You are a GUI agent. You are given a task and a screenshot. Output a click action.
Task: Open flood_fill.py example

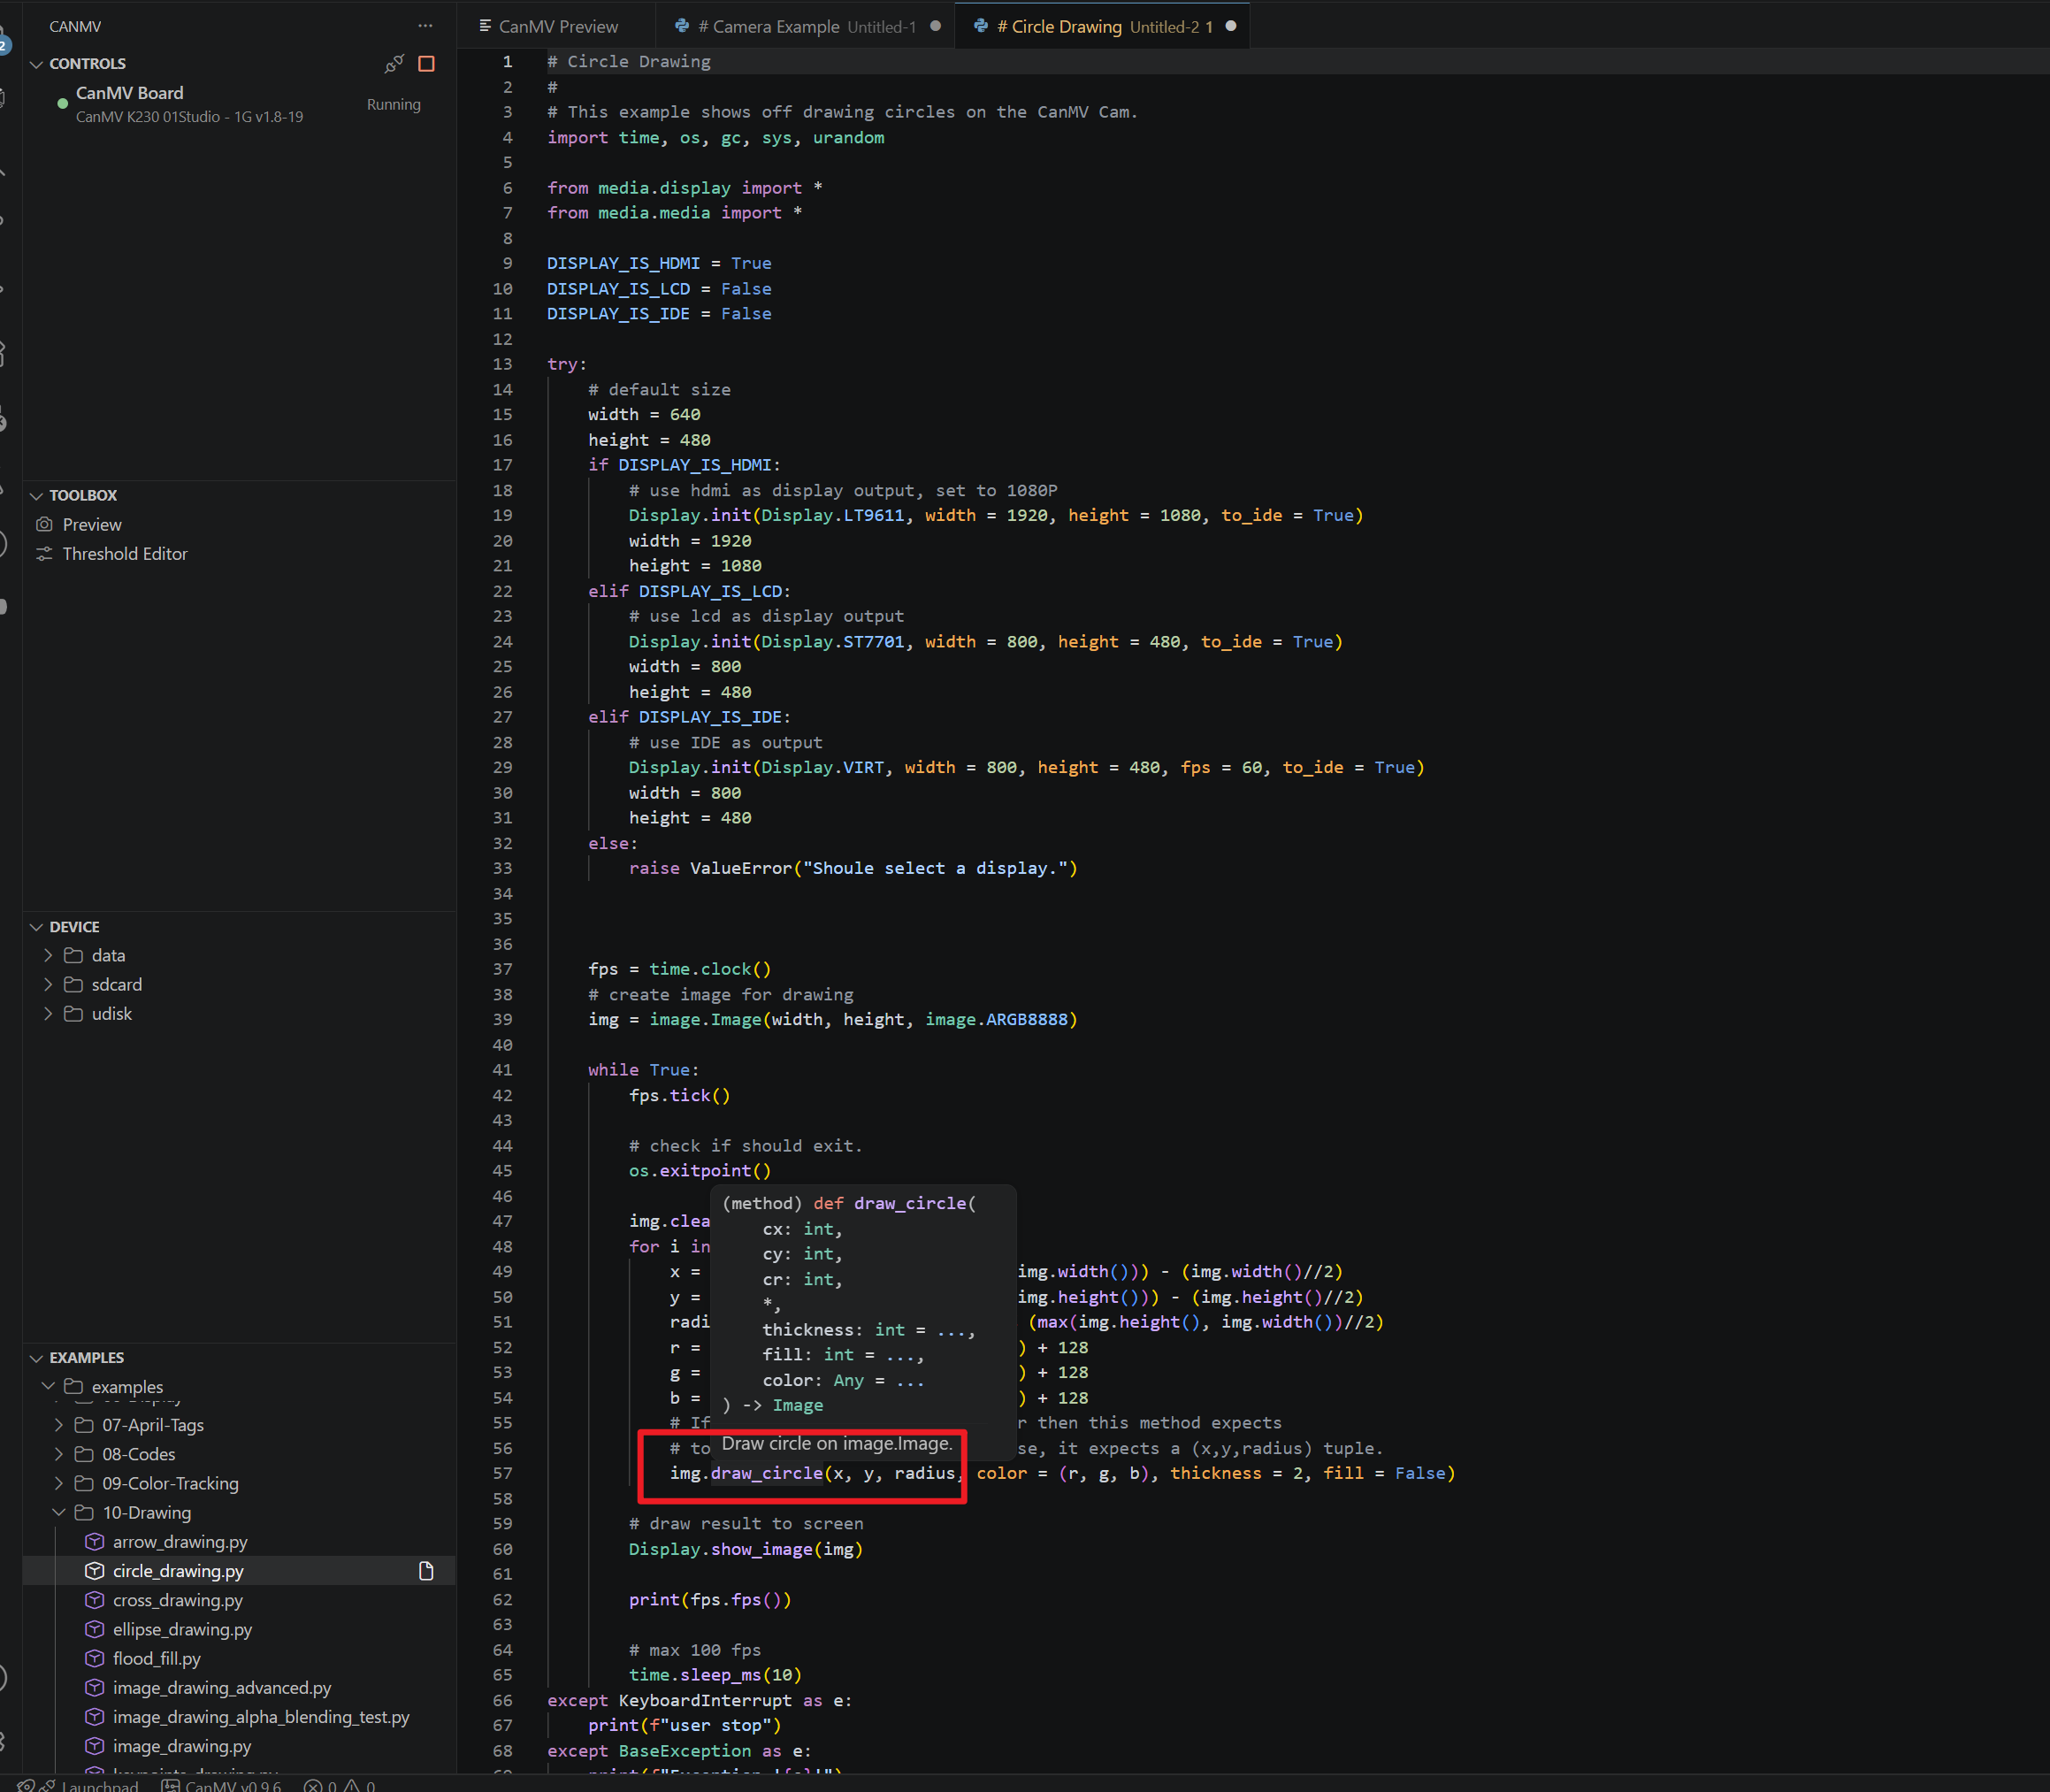pos(157,1658)
